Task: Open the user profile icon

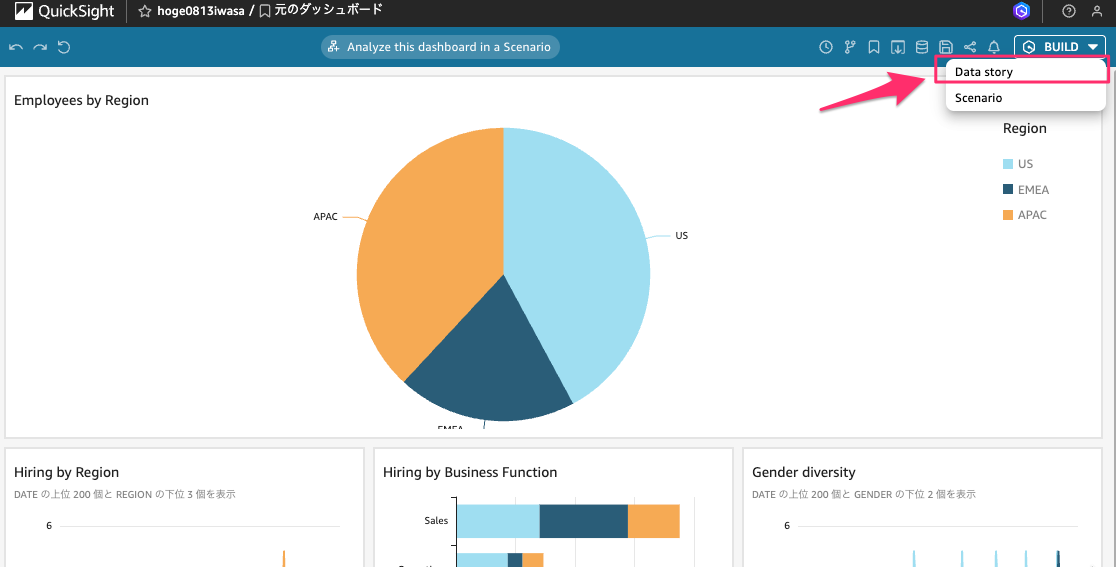Action: tap(1097, 11)
